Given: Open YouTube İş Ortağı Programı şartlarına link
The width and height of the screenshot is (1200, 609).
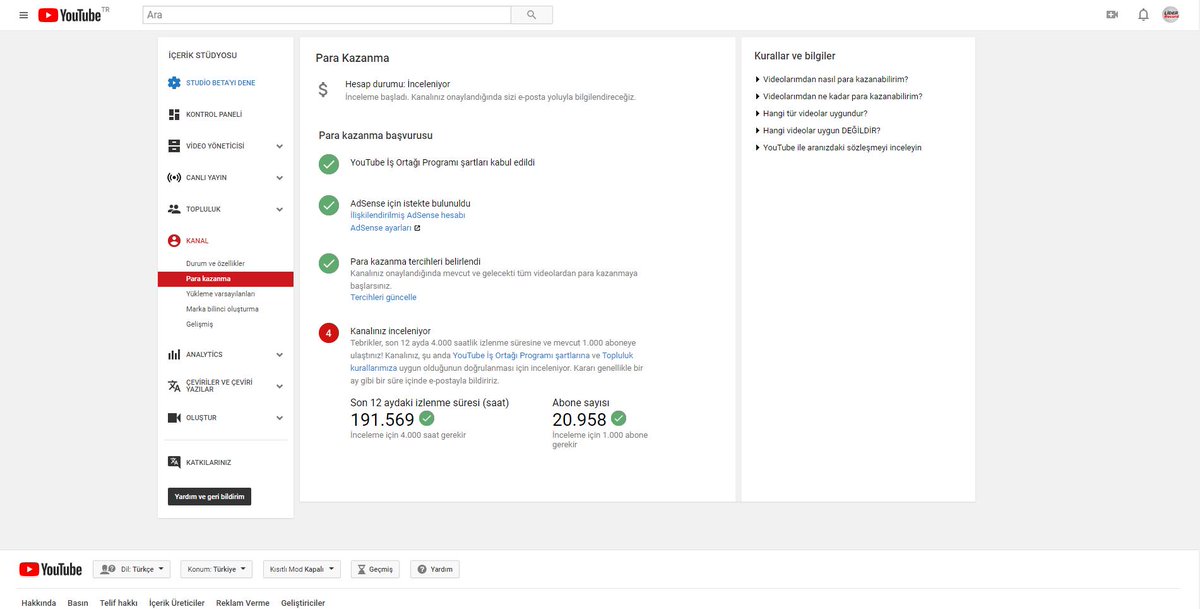Looking at the screenshot, I should coord(521,355).
